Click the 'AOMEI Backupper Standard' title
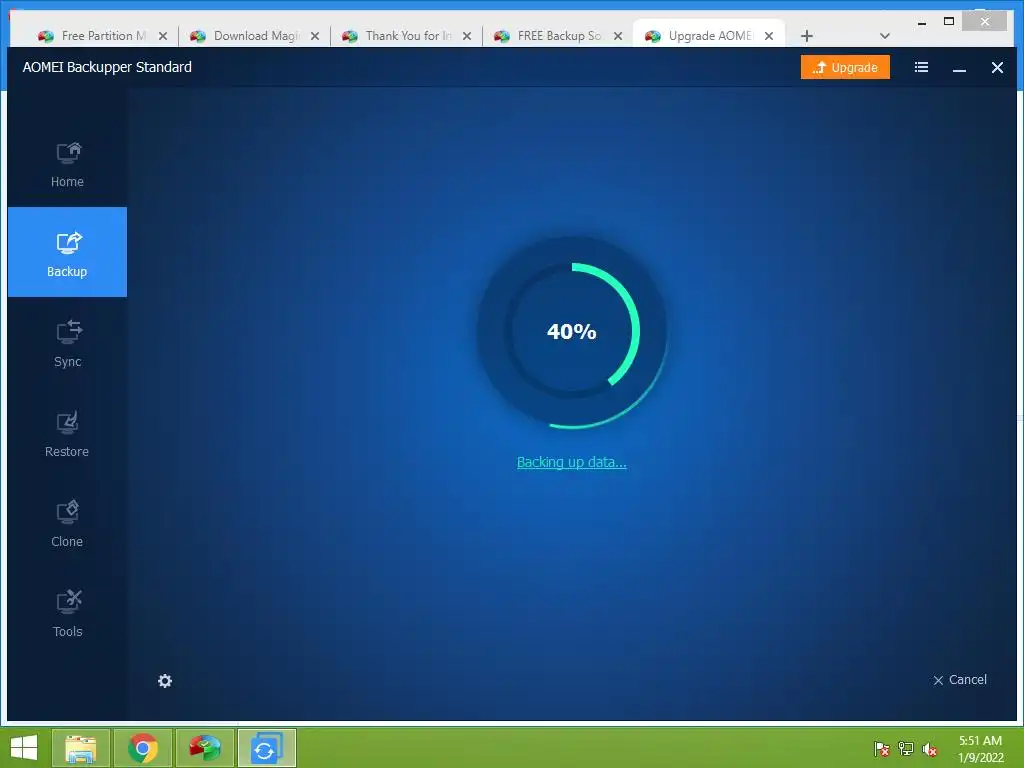This screenshot has width=1024, height=768. pyautogui.click(x=107, y=67)
